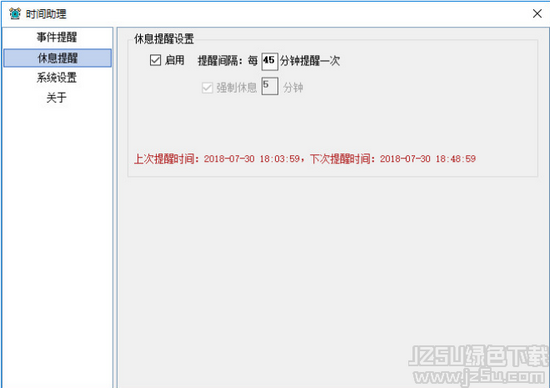Toggle the 启用 checkbox

click(155, 60)
